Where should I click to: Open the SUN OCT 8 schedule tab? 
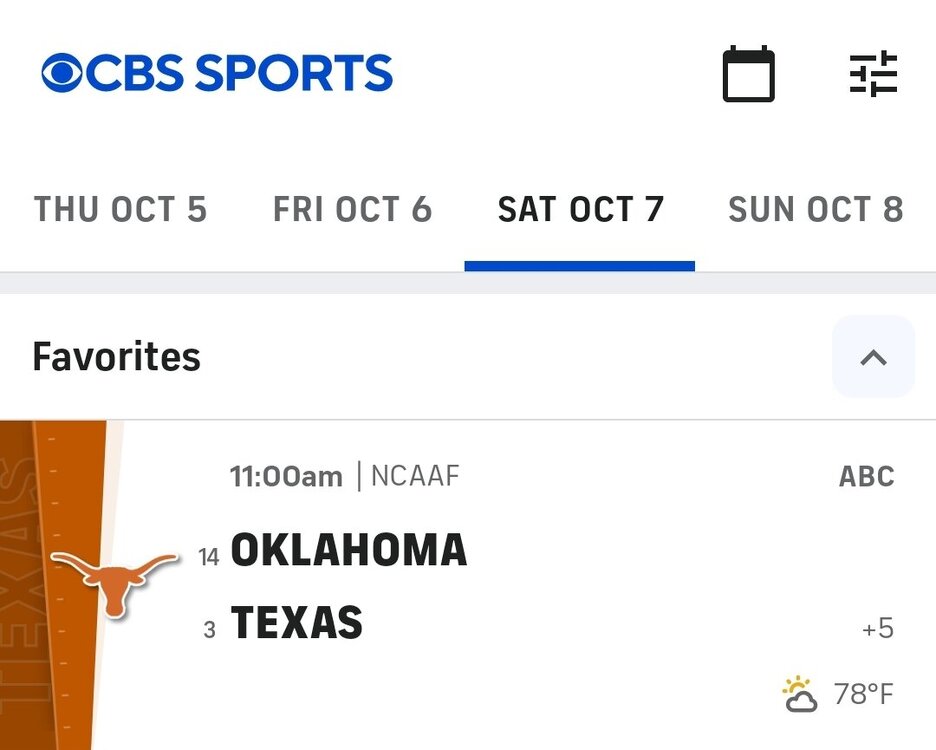pyautogui.click(x=815, y=209)
